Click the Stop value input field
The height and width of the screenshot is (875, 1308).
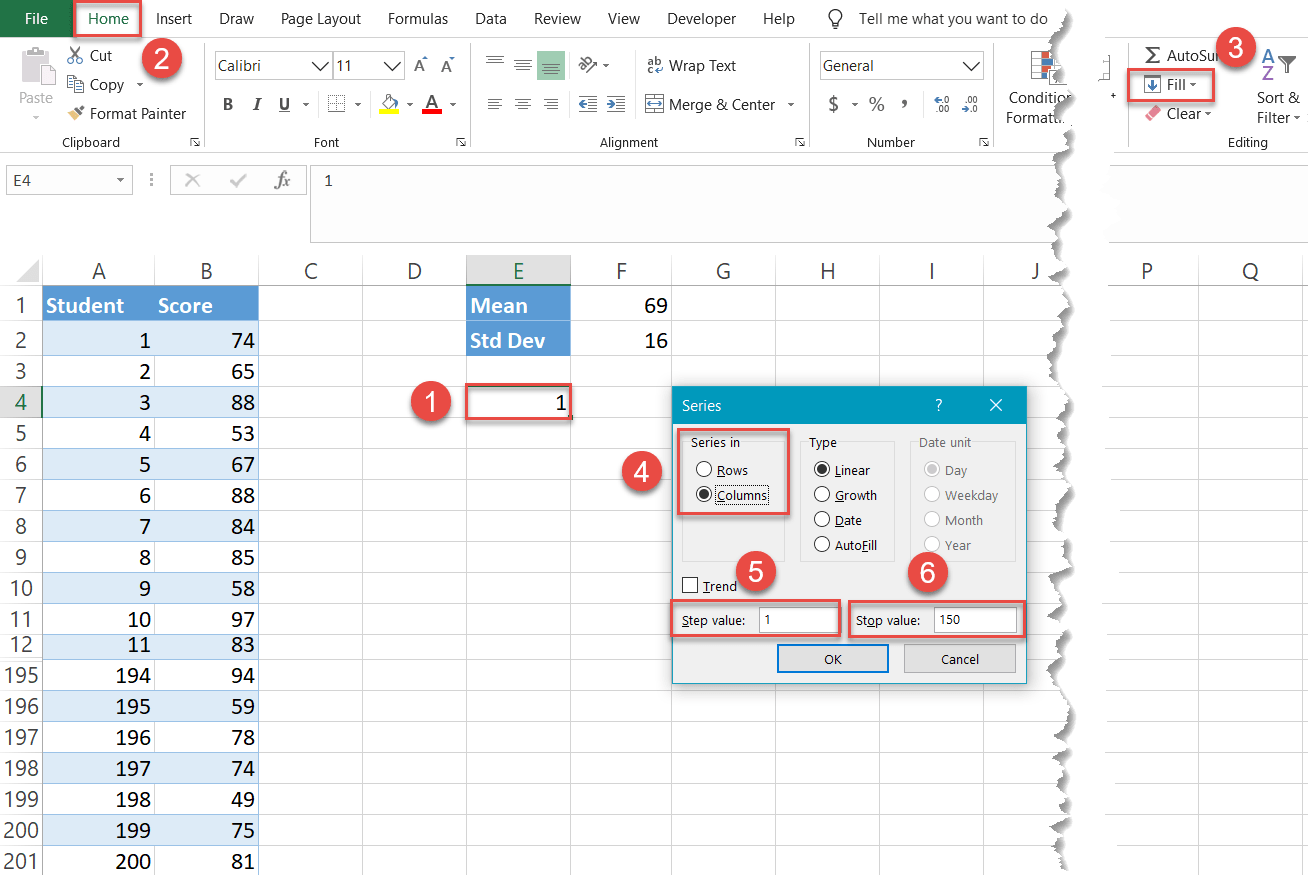tap(975, 619)
